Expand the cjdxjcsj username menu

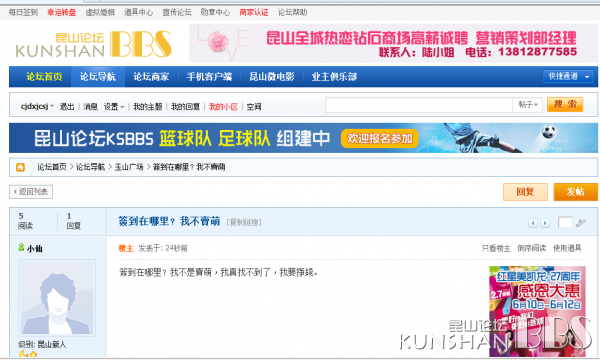pyautogui.click(x=37, y=106)
